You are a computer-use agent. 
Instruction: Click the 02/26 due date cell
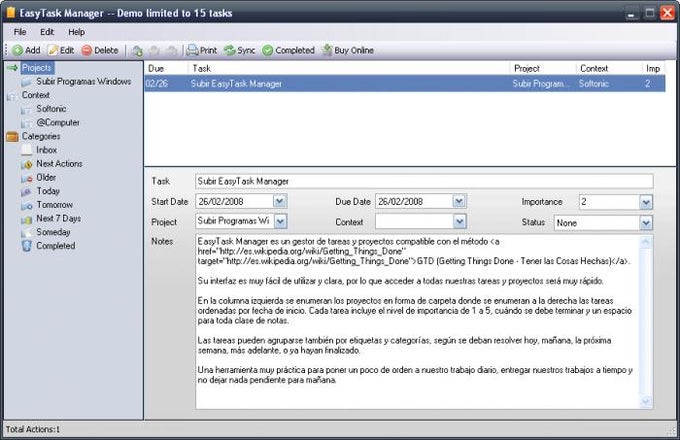coord(157,84)
